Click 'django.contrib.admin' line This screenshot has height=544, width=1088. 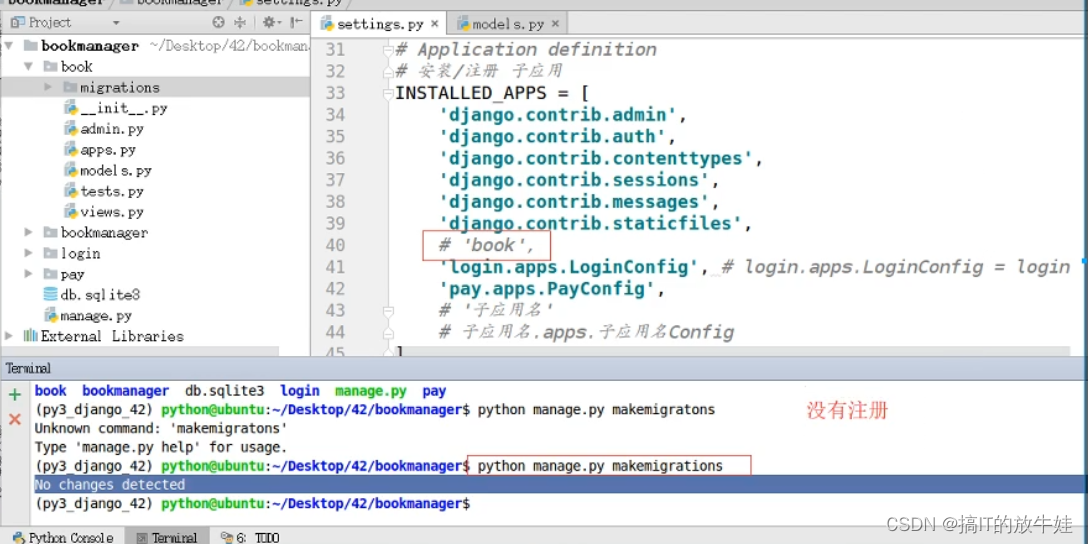563,115
